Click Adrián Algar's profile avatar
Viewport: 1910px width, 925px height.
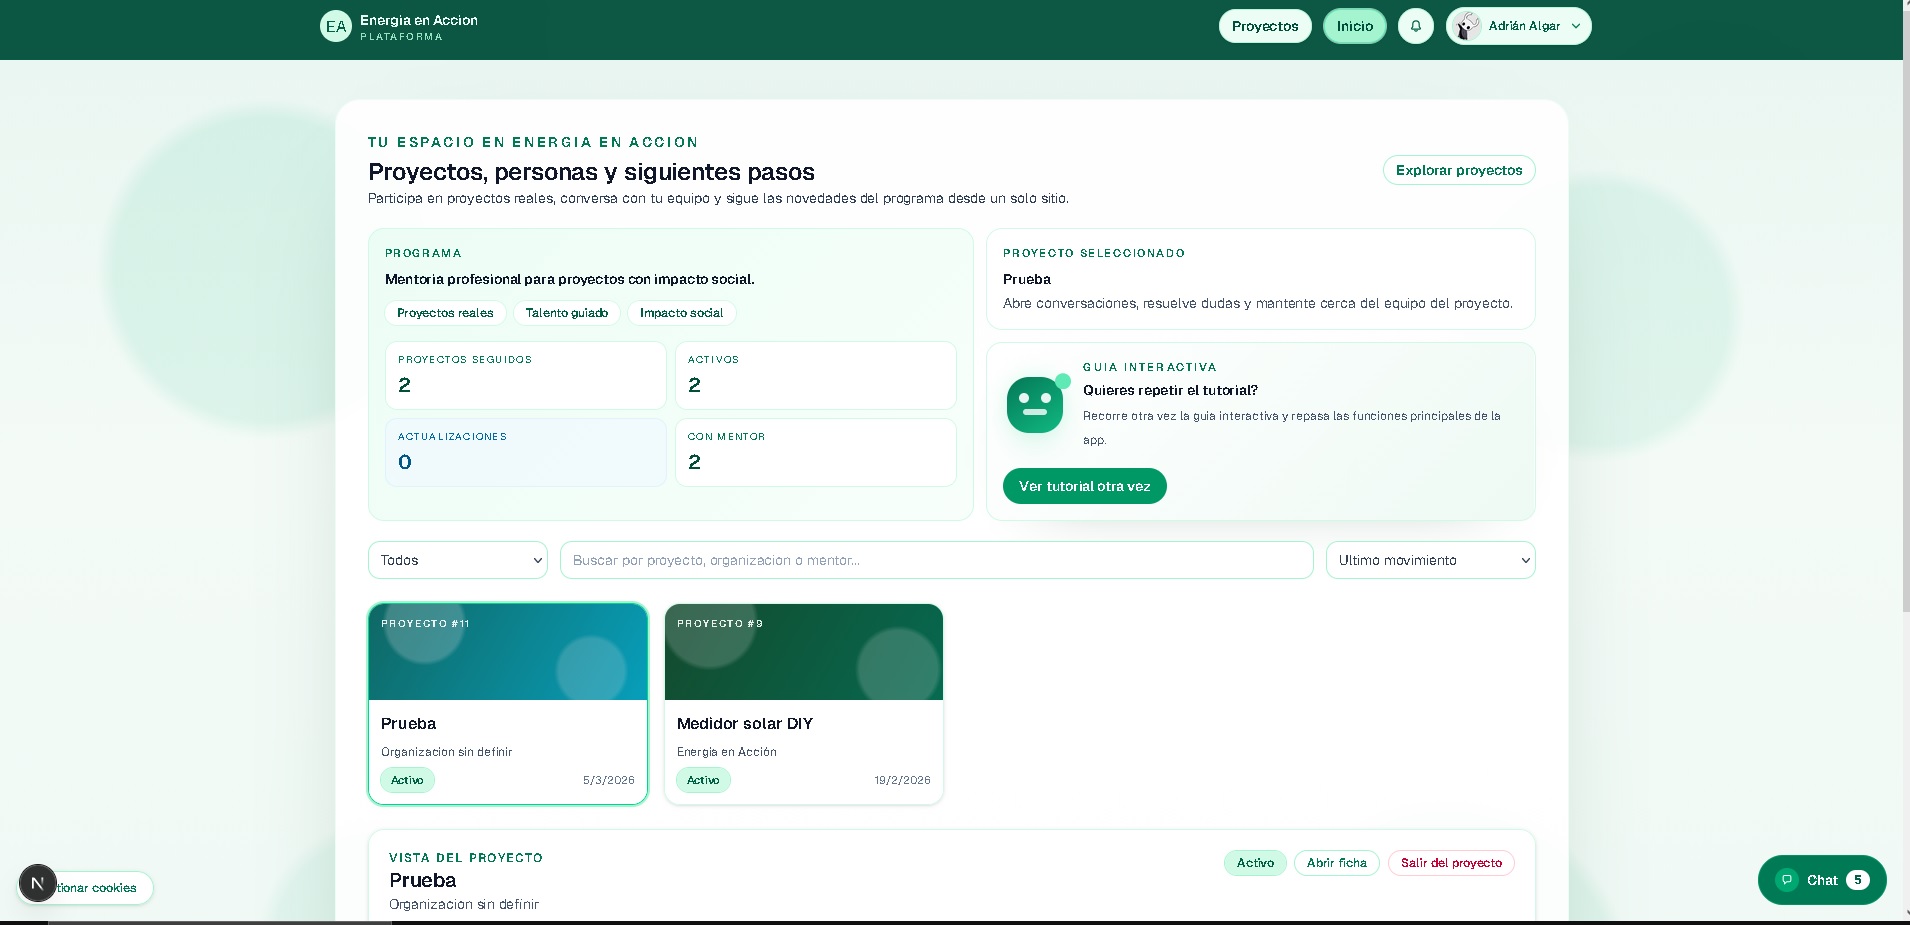tap(1467, 26)
